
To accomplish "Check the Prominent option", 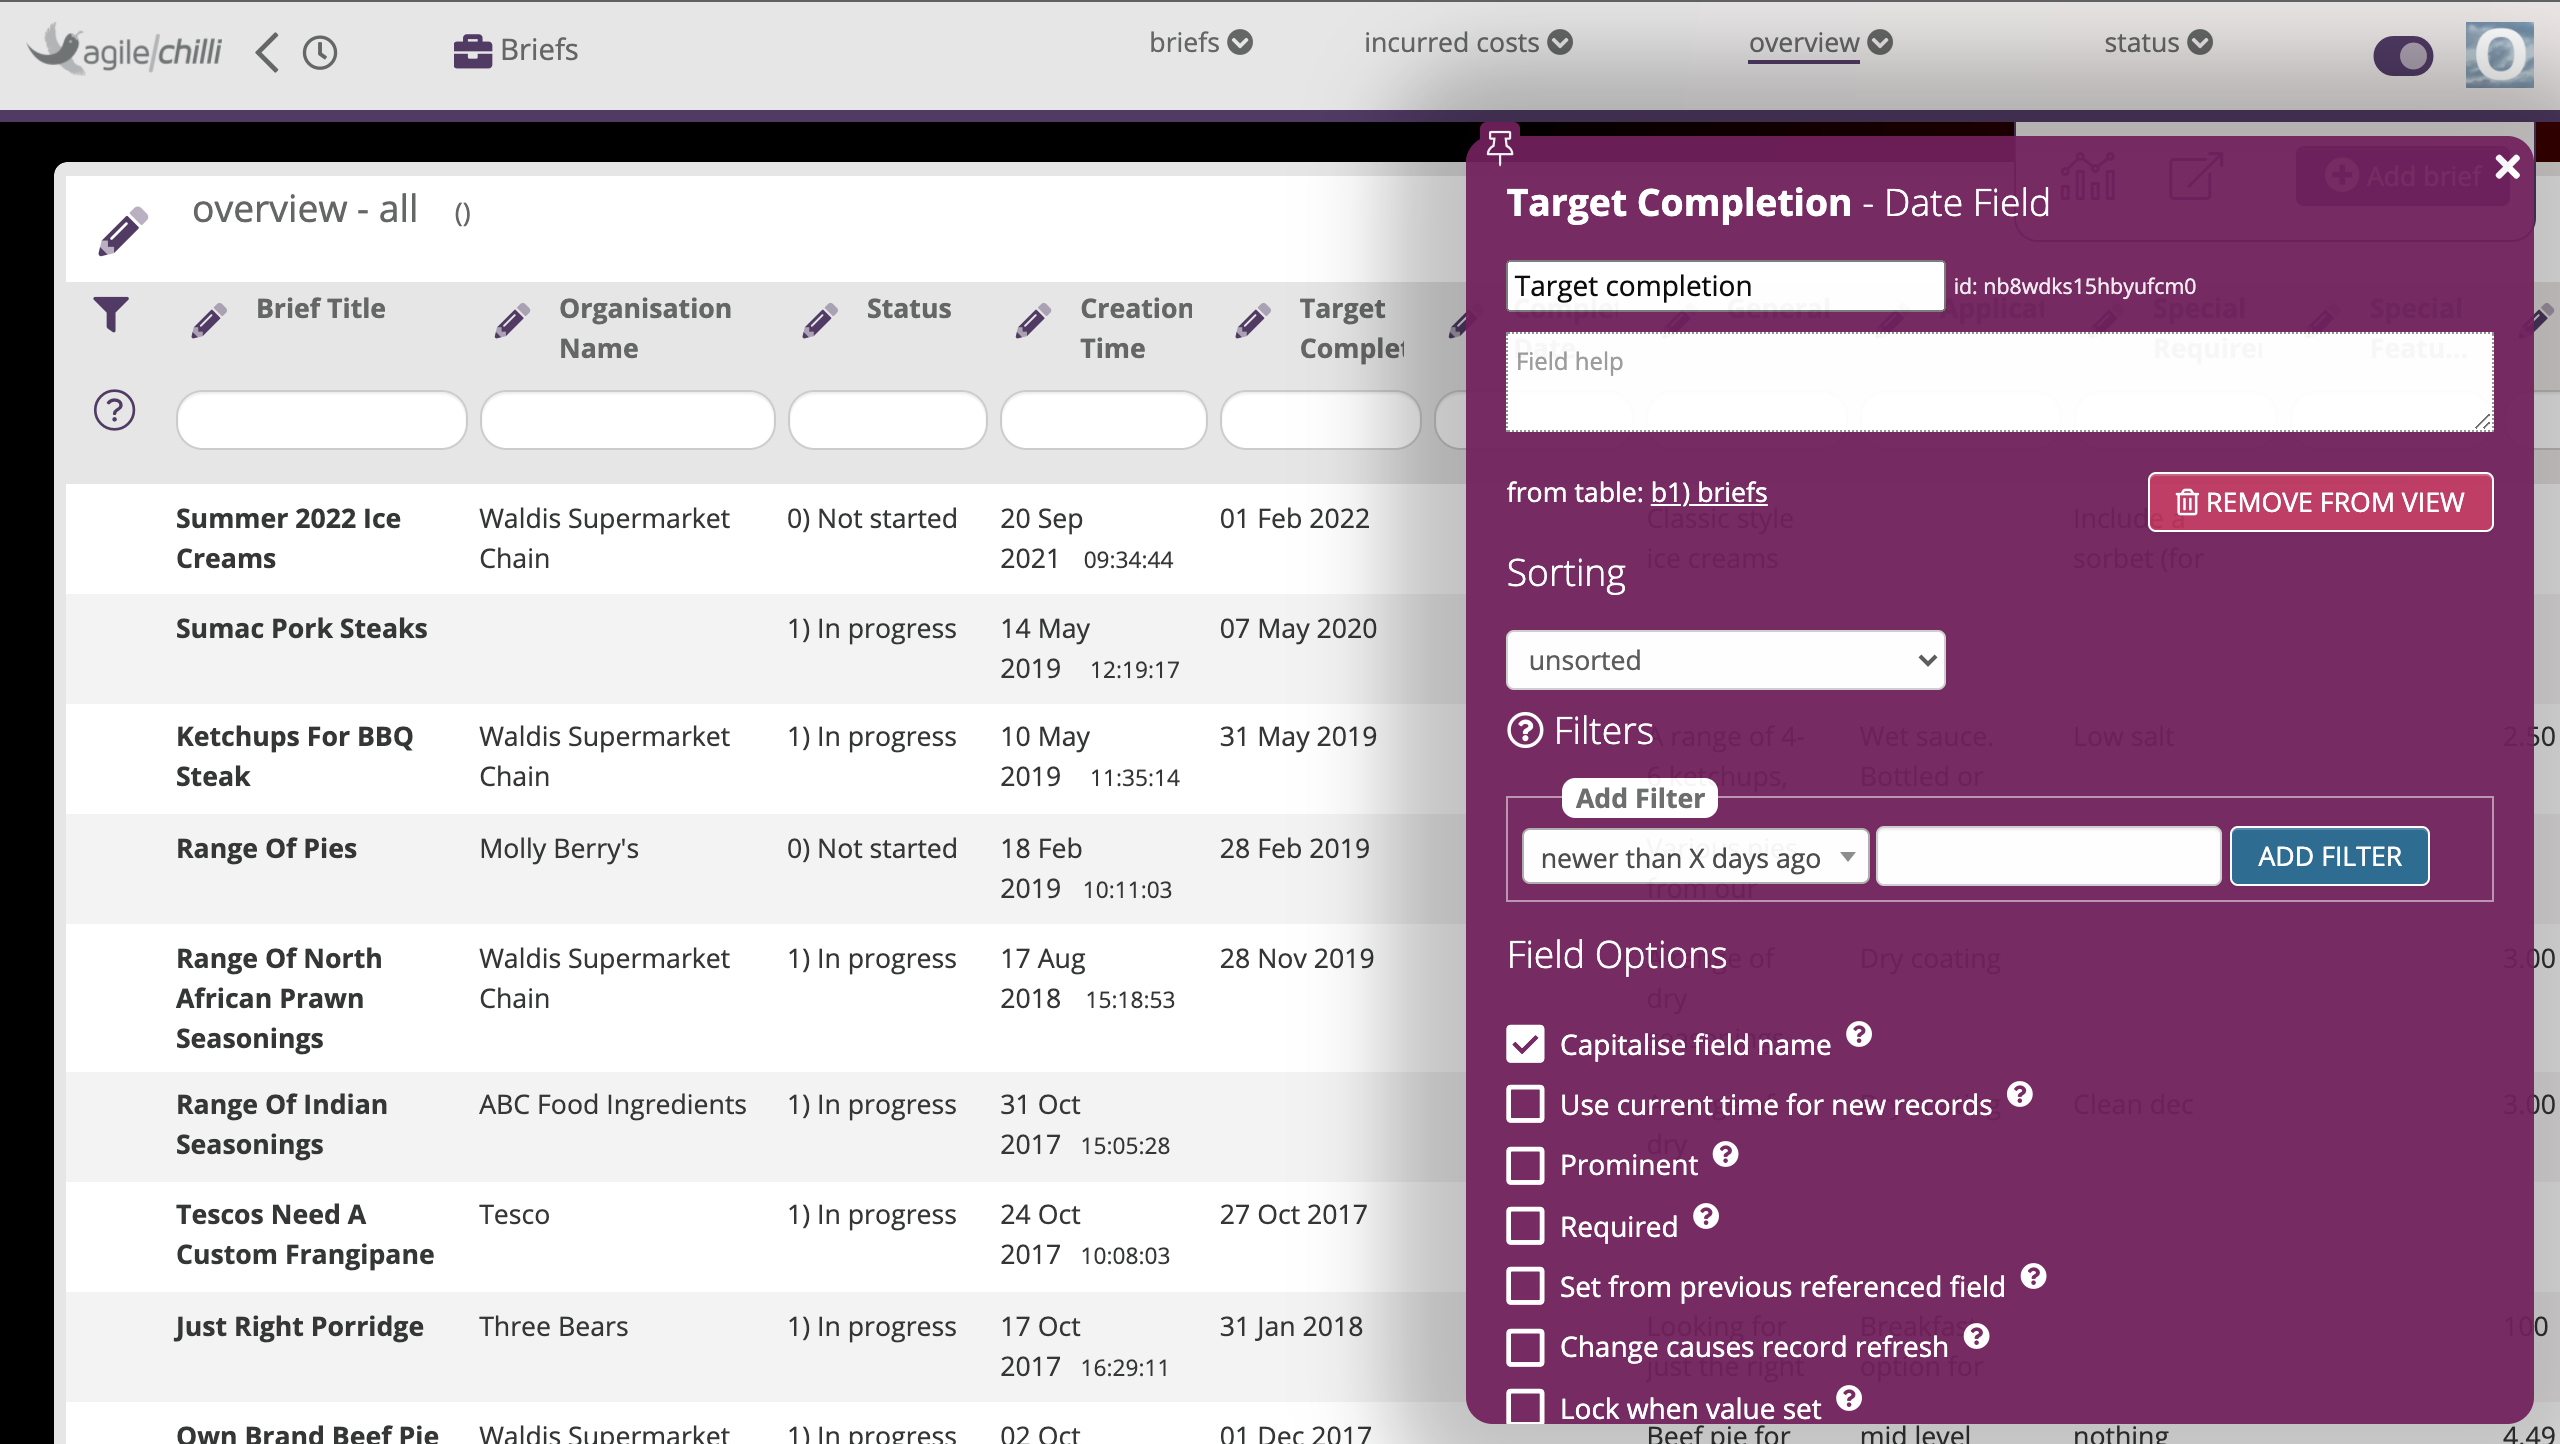I will pyautogui.click(x=1525, y=1165).
